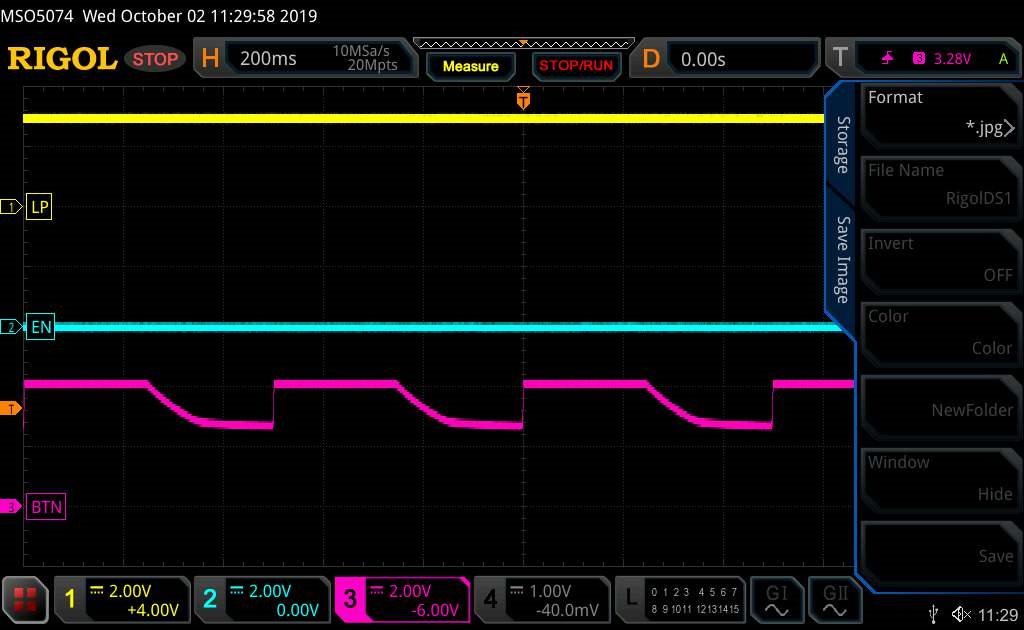Open the delay D 0.00s setting
Image resolution: width=1024 pixels, height=630 pixels.
pos(724,59)
